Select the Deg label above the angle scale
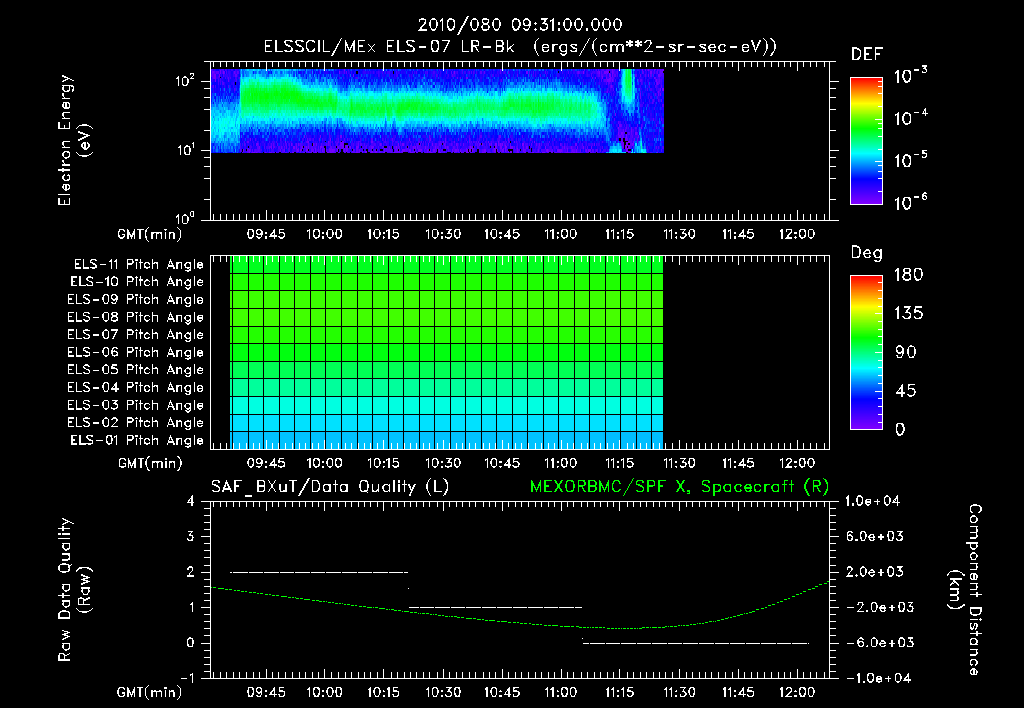 tap(867, 253)
